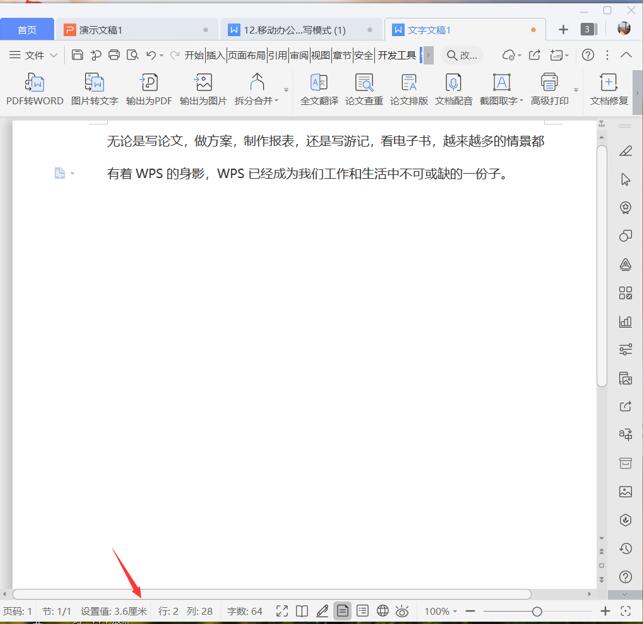Click the Save icon in quick toolbar

pos(77,55)
